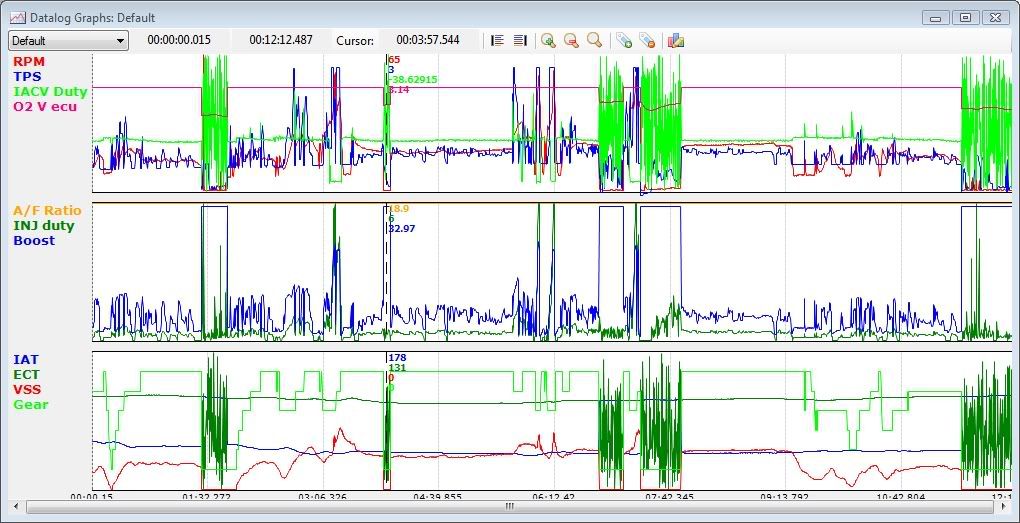This screenshot has height=523, width=1020.
Task: Click the Gear legend label
Action: point(31,404)
